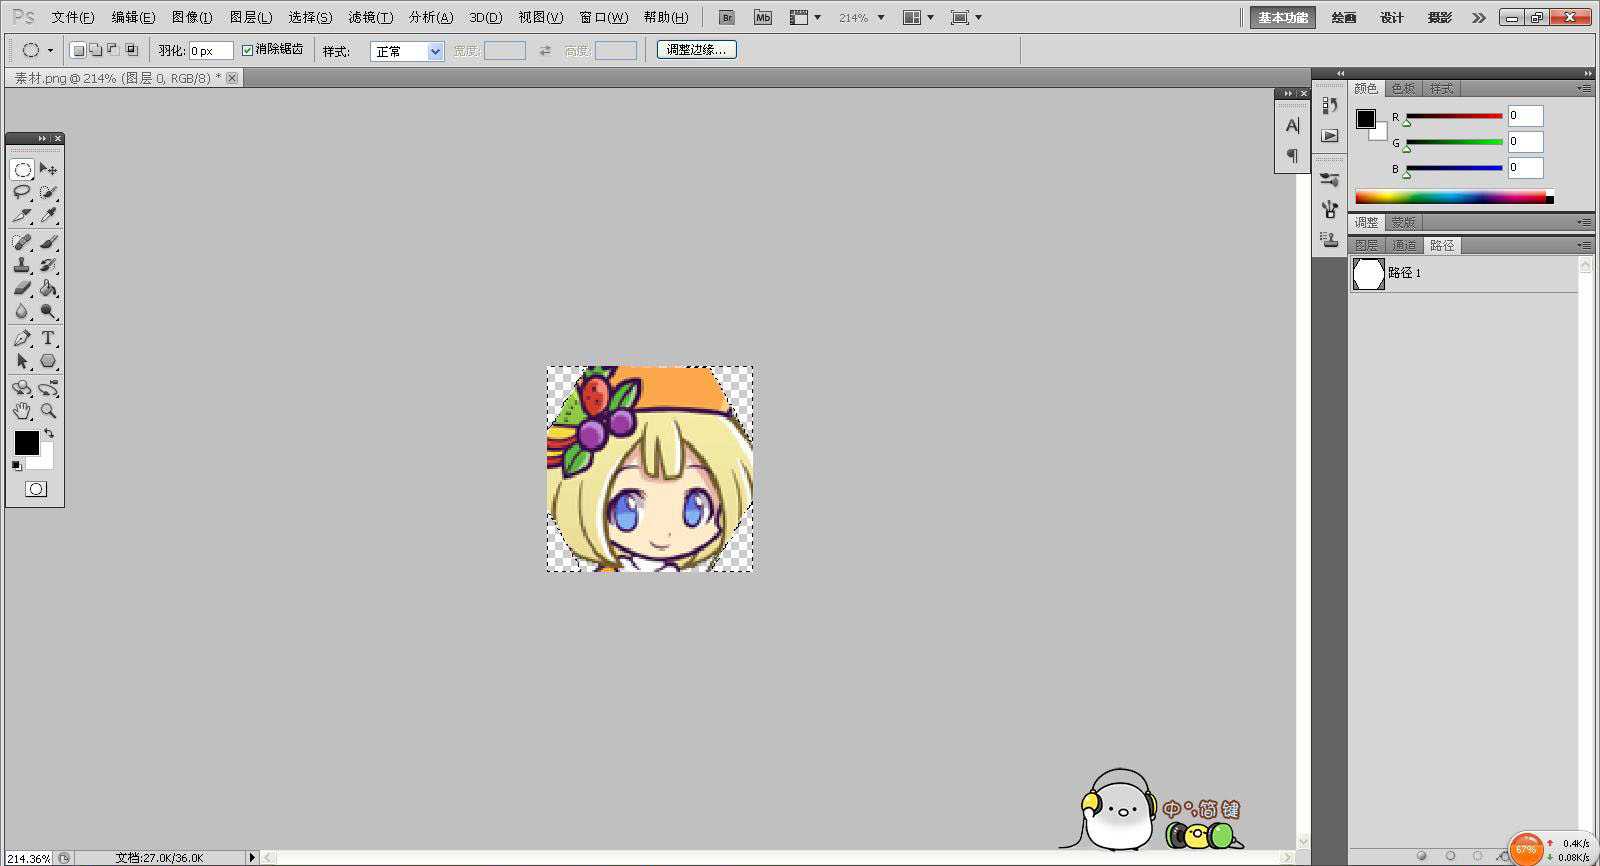The height and width of the screenshot is (866, 1600).
Task: Select the Path Selection tool
Action: (x=22, y=362)
